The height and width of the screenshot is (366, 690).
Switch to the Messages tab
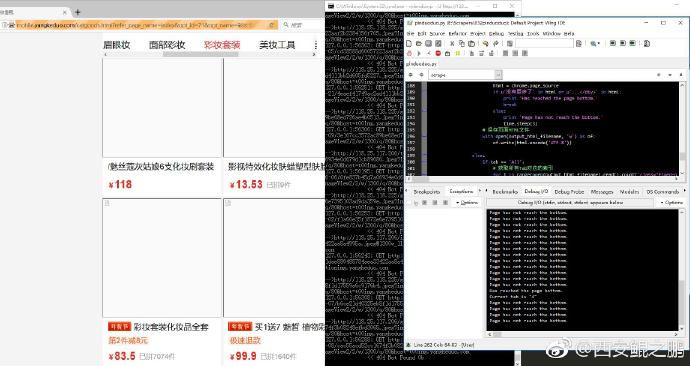602,192
